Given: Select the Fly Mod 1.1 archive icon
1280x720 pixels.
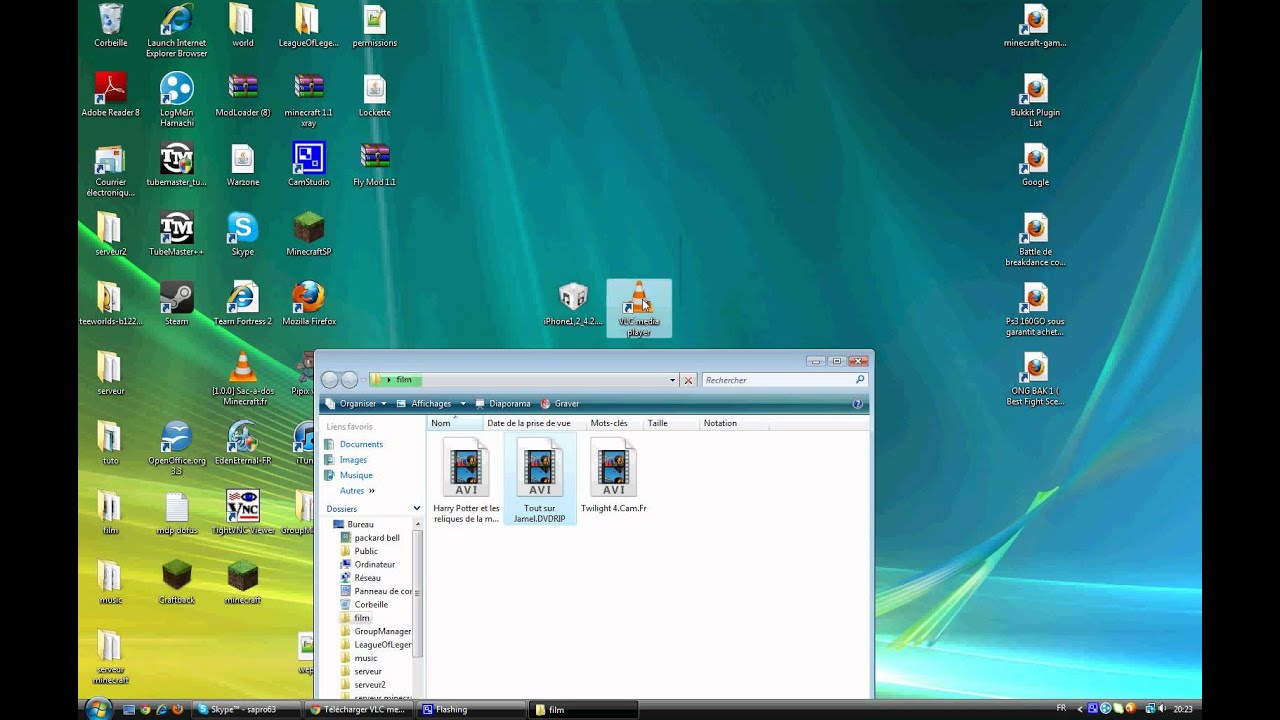Looking at the screenshot, I should coord(374,165).
